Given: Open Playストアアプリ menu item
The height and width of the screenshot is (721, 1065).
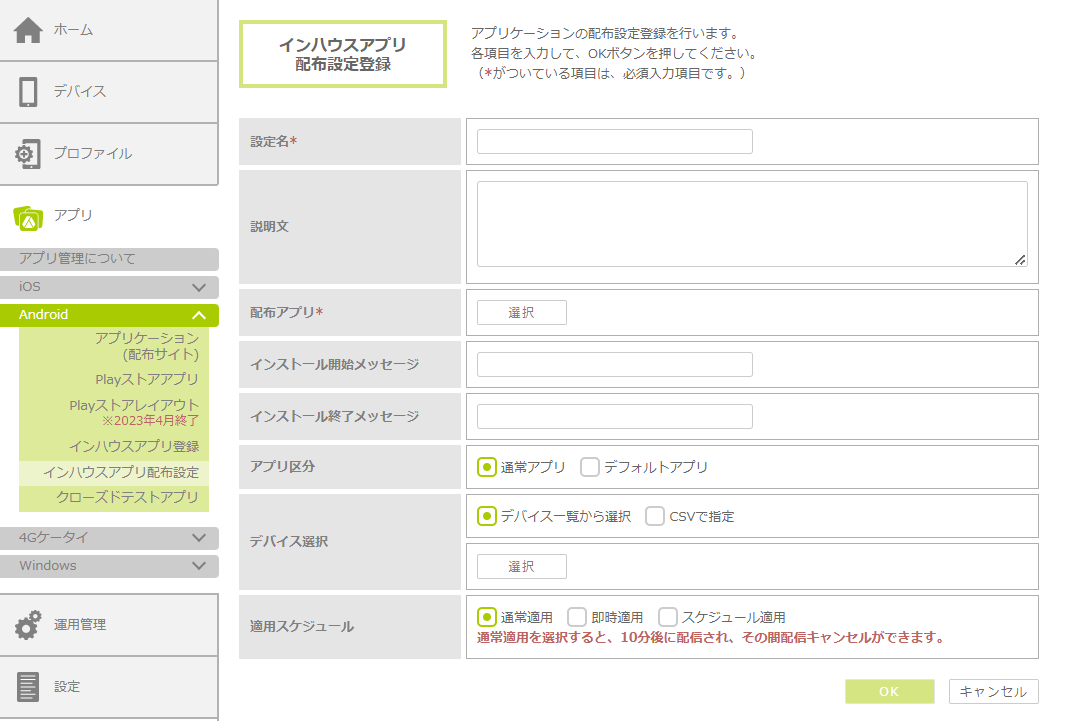Looking at the screenshot, I should pyautogui.click(x=146, y=379).
